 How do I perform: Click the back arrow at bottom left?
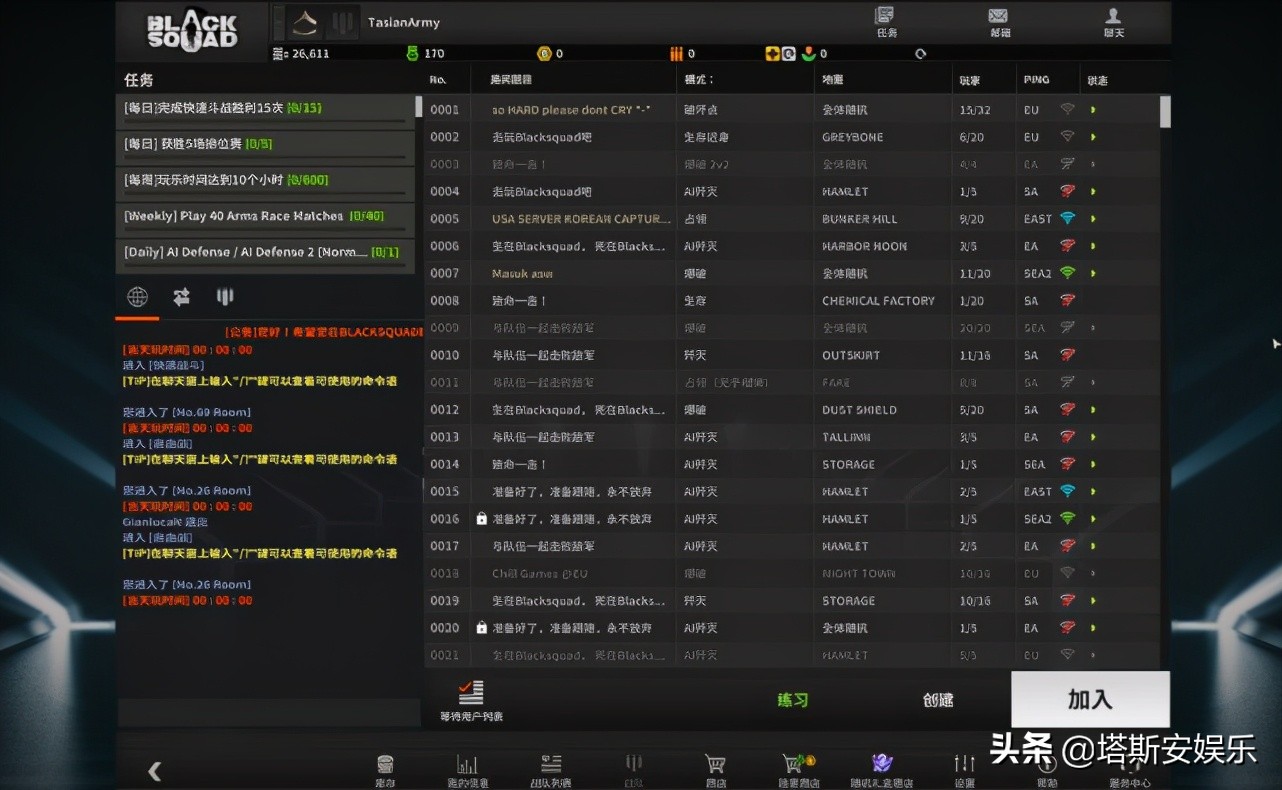pyautogui.click(x=154, y=770)
